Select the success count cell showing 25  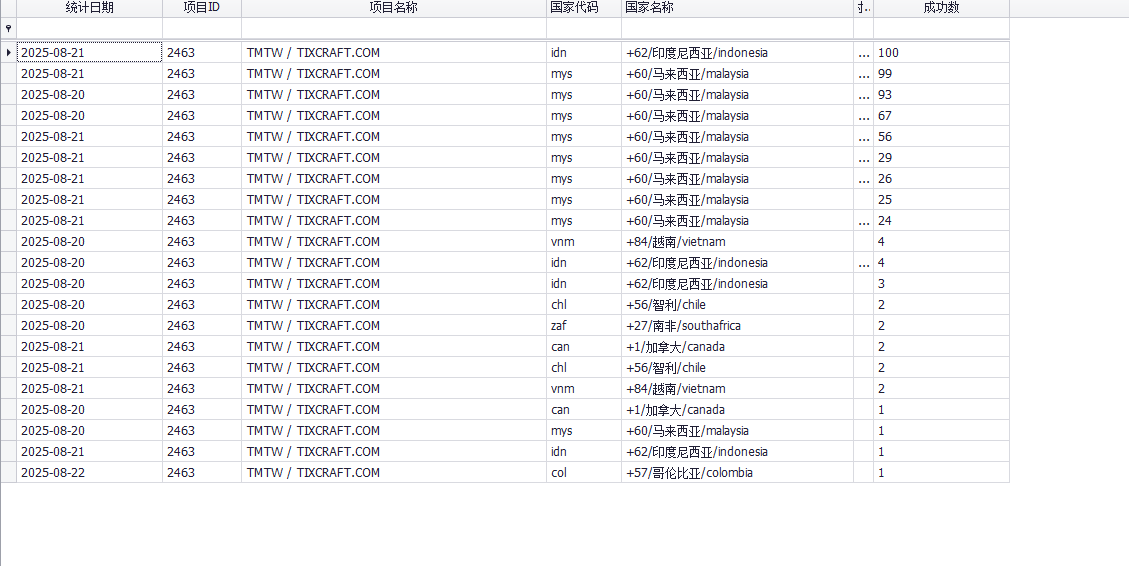pos(941,199)
